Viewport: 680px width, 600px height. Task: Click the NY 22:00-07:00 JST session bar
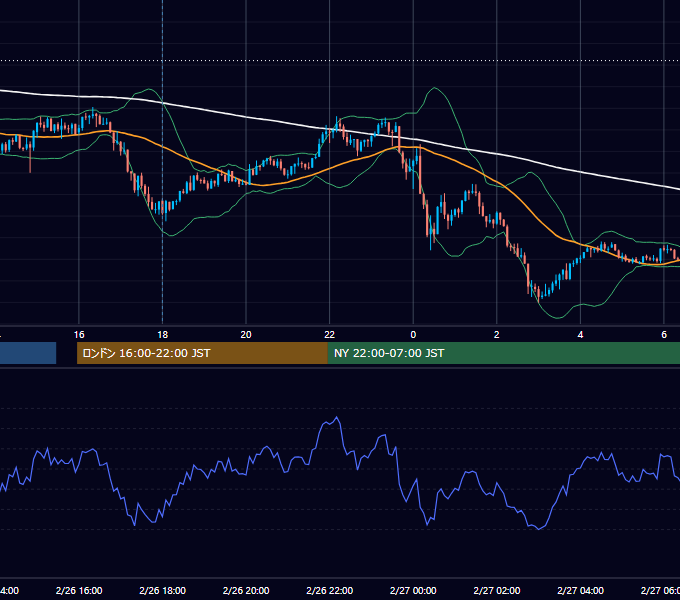point(503,353)
